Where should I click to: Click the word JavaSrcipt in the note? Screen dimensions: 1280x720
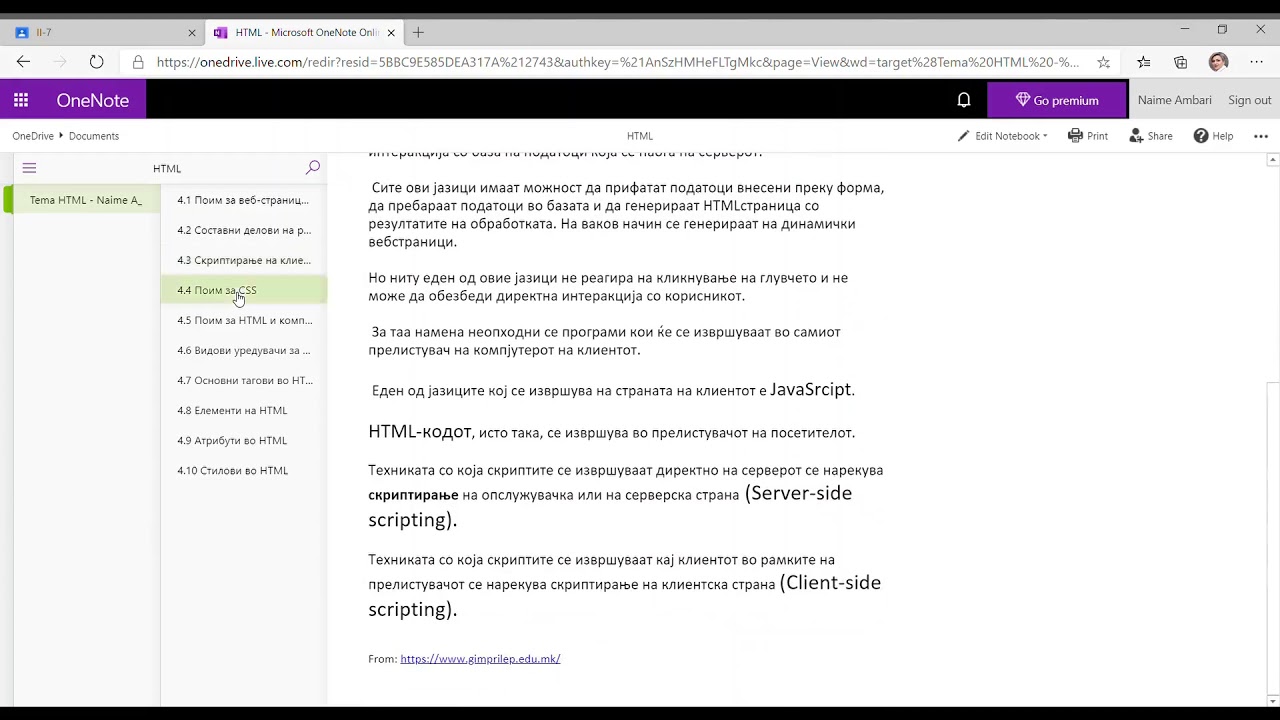(812, 389)
